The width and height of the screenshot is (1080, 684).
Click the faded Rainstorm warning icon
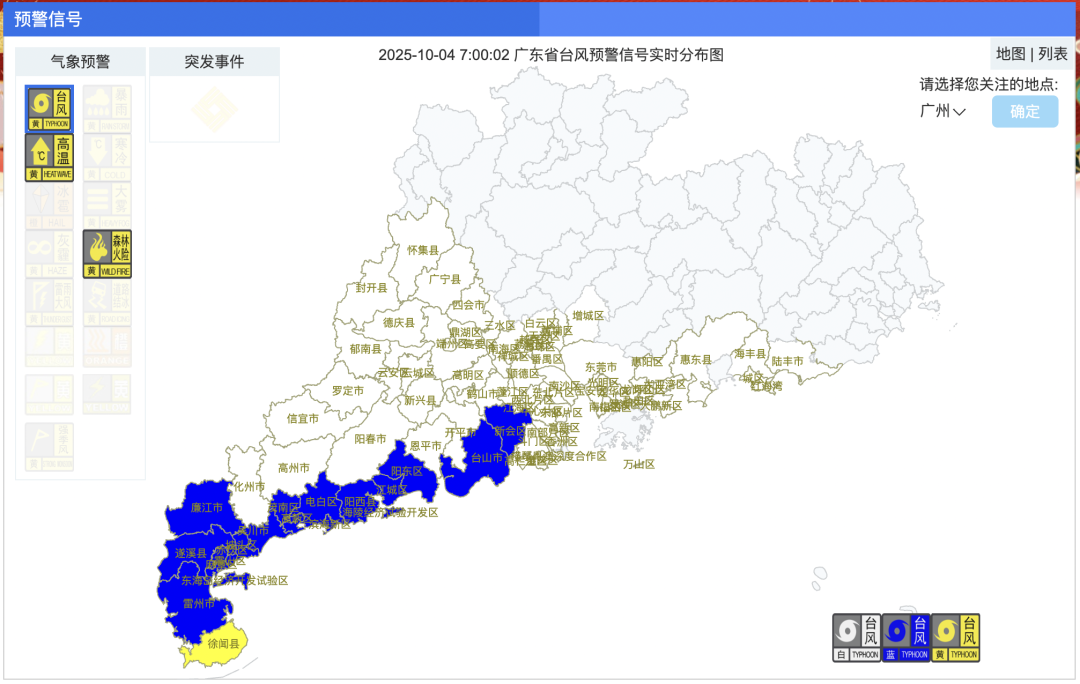(x=106, y=109)
